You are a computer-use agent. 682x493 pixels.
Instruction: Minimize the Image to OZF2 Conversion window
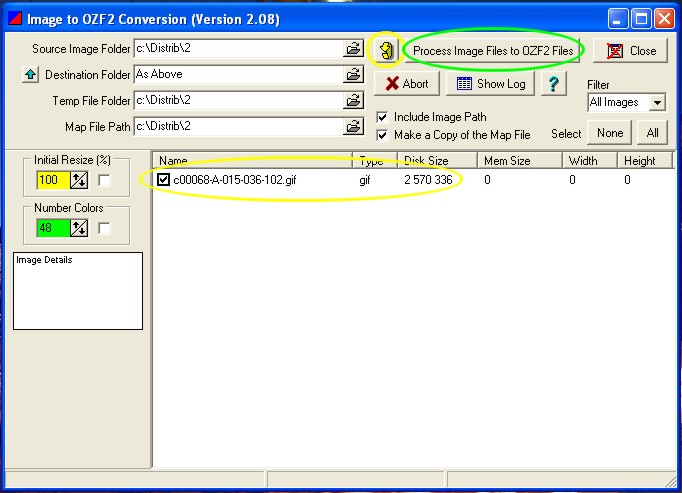click(617, 19)
